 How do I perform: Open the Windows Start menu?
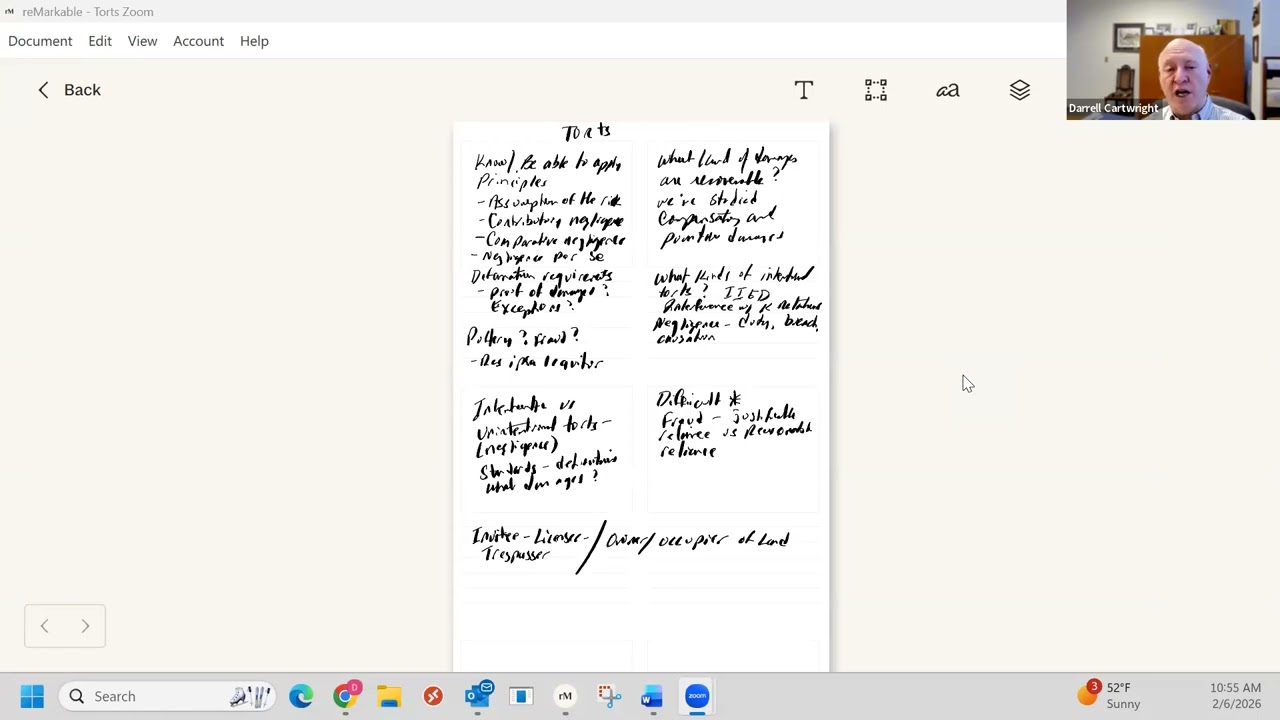(32, 696)
